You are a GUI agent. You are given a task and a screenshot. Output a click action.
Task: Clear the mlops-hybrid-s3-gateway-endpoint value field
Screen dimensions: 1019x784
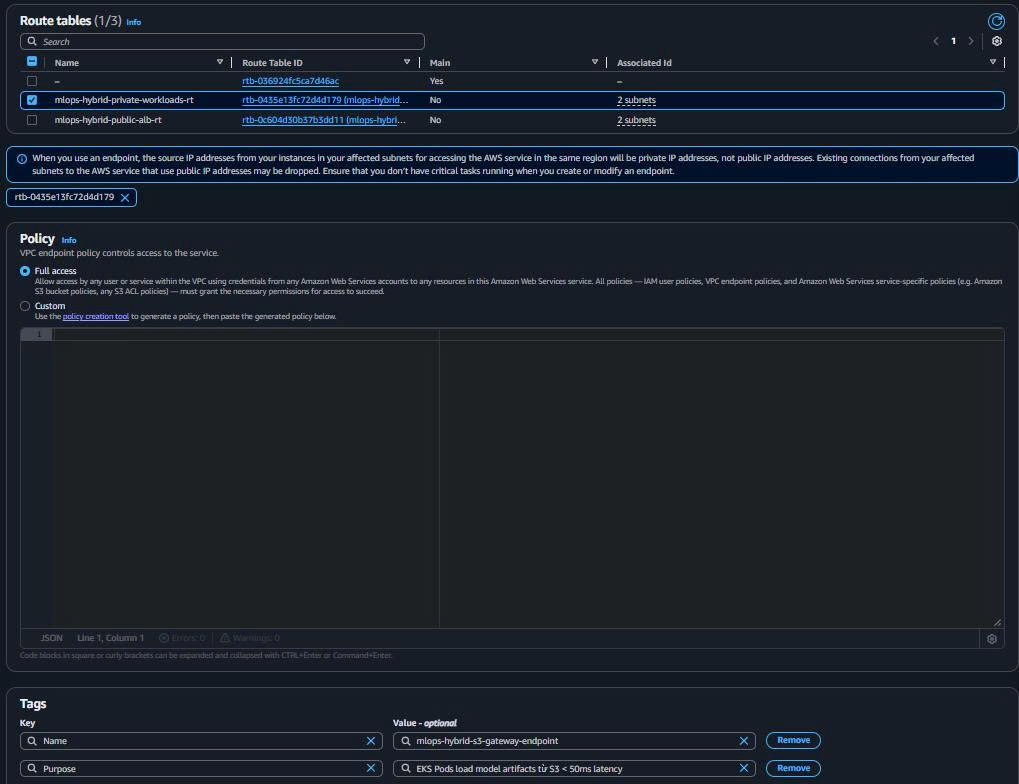tap(743, 740)
